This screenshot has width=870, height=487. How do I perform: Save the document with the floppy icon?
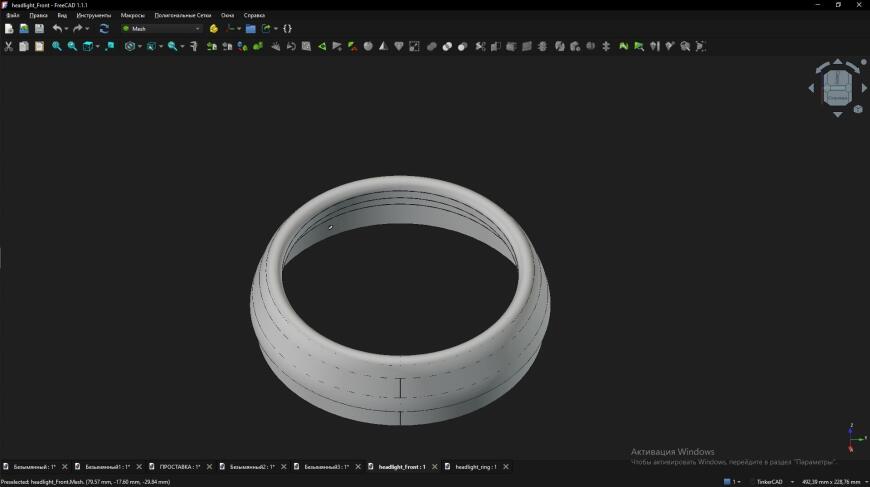pyautogui.click(x=39, y=28)
